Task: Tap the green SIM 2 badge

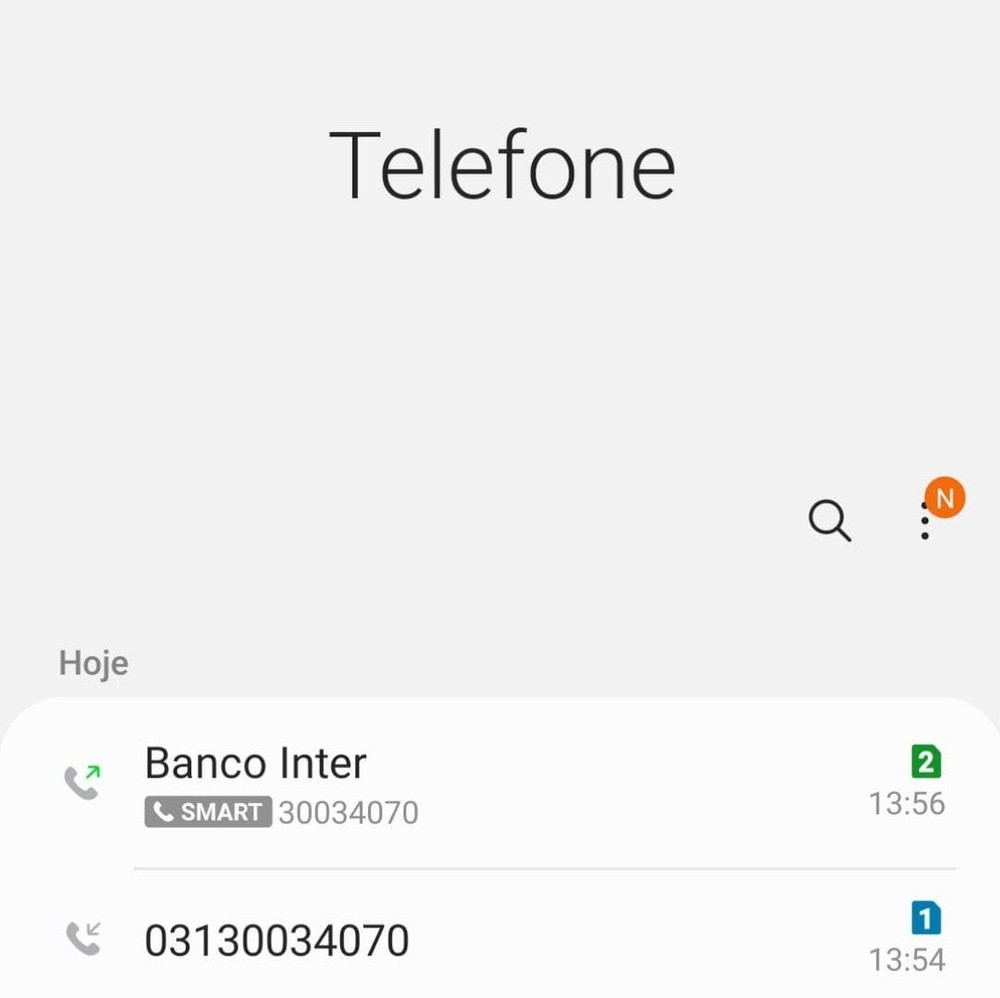Action: pyautogui.click(x=926, y=762)
